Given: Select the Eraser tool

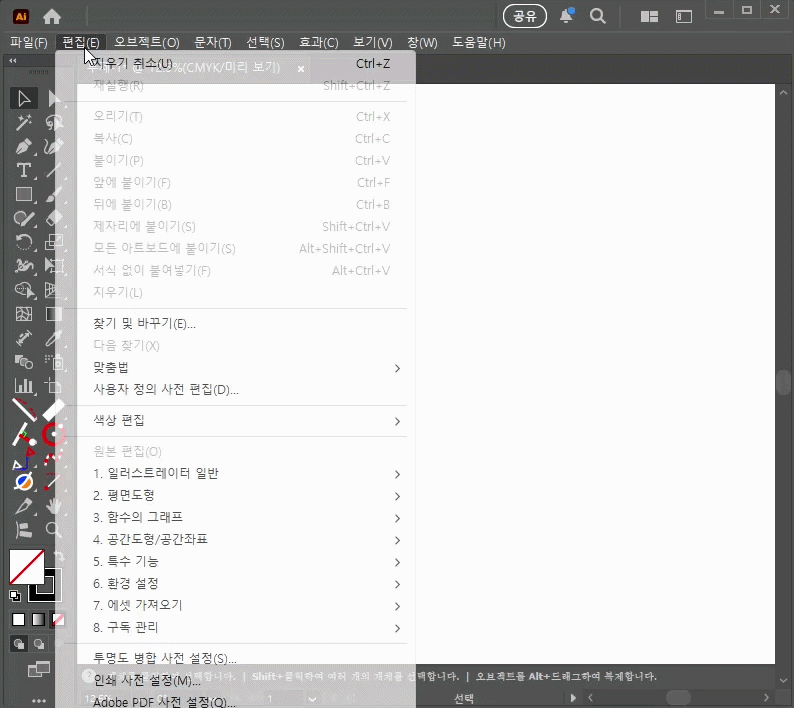Looking at the screenshot, I should tap(53, 218).
